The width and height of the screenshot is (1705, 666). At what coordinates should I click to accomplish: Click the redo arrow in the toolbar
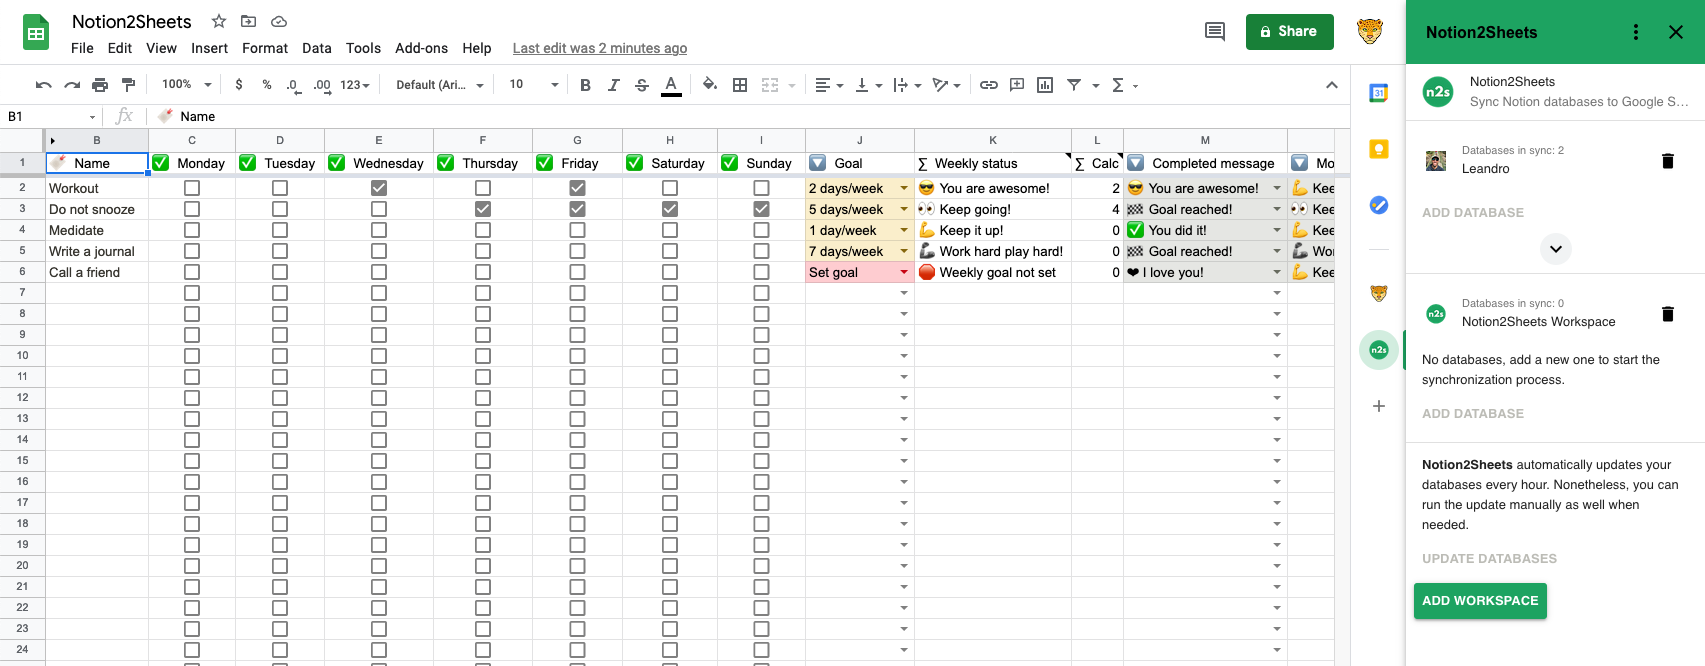point(72,85)
